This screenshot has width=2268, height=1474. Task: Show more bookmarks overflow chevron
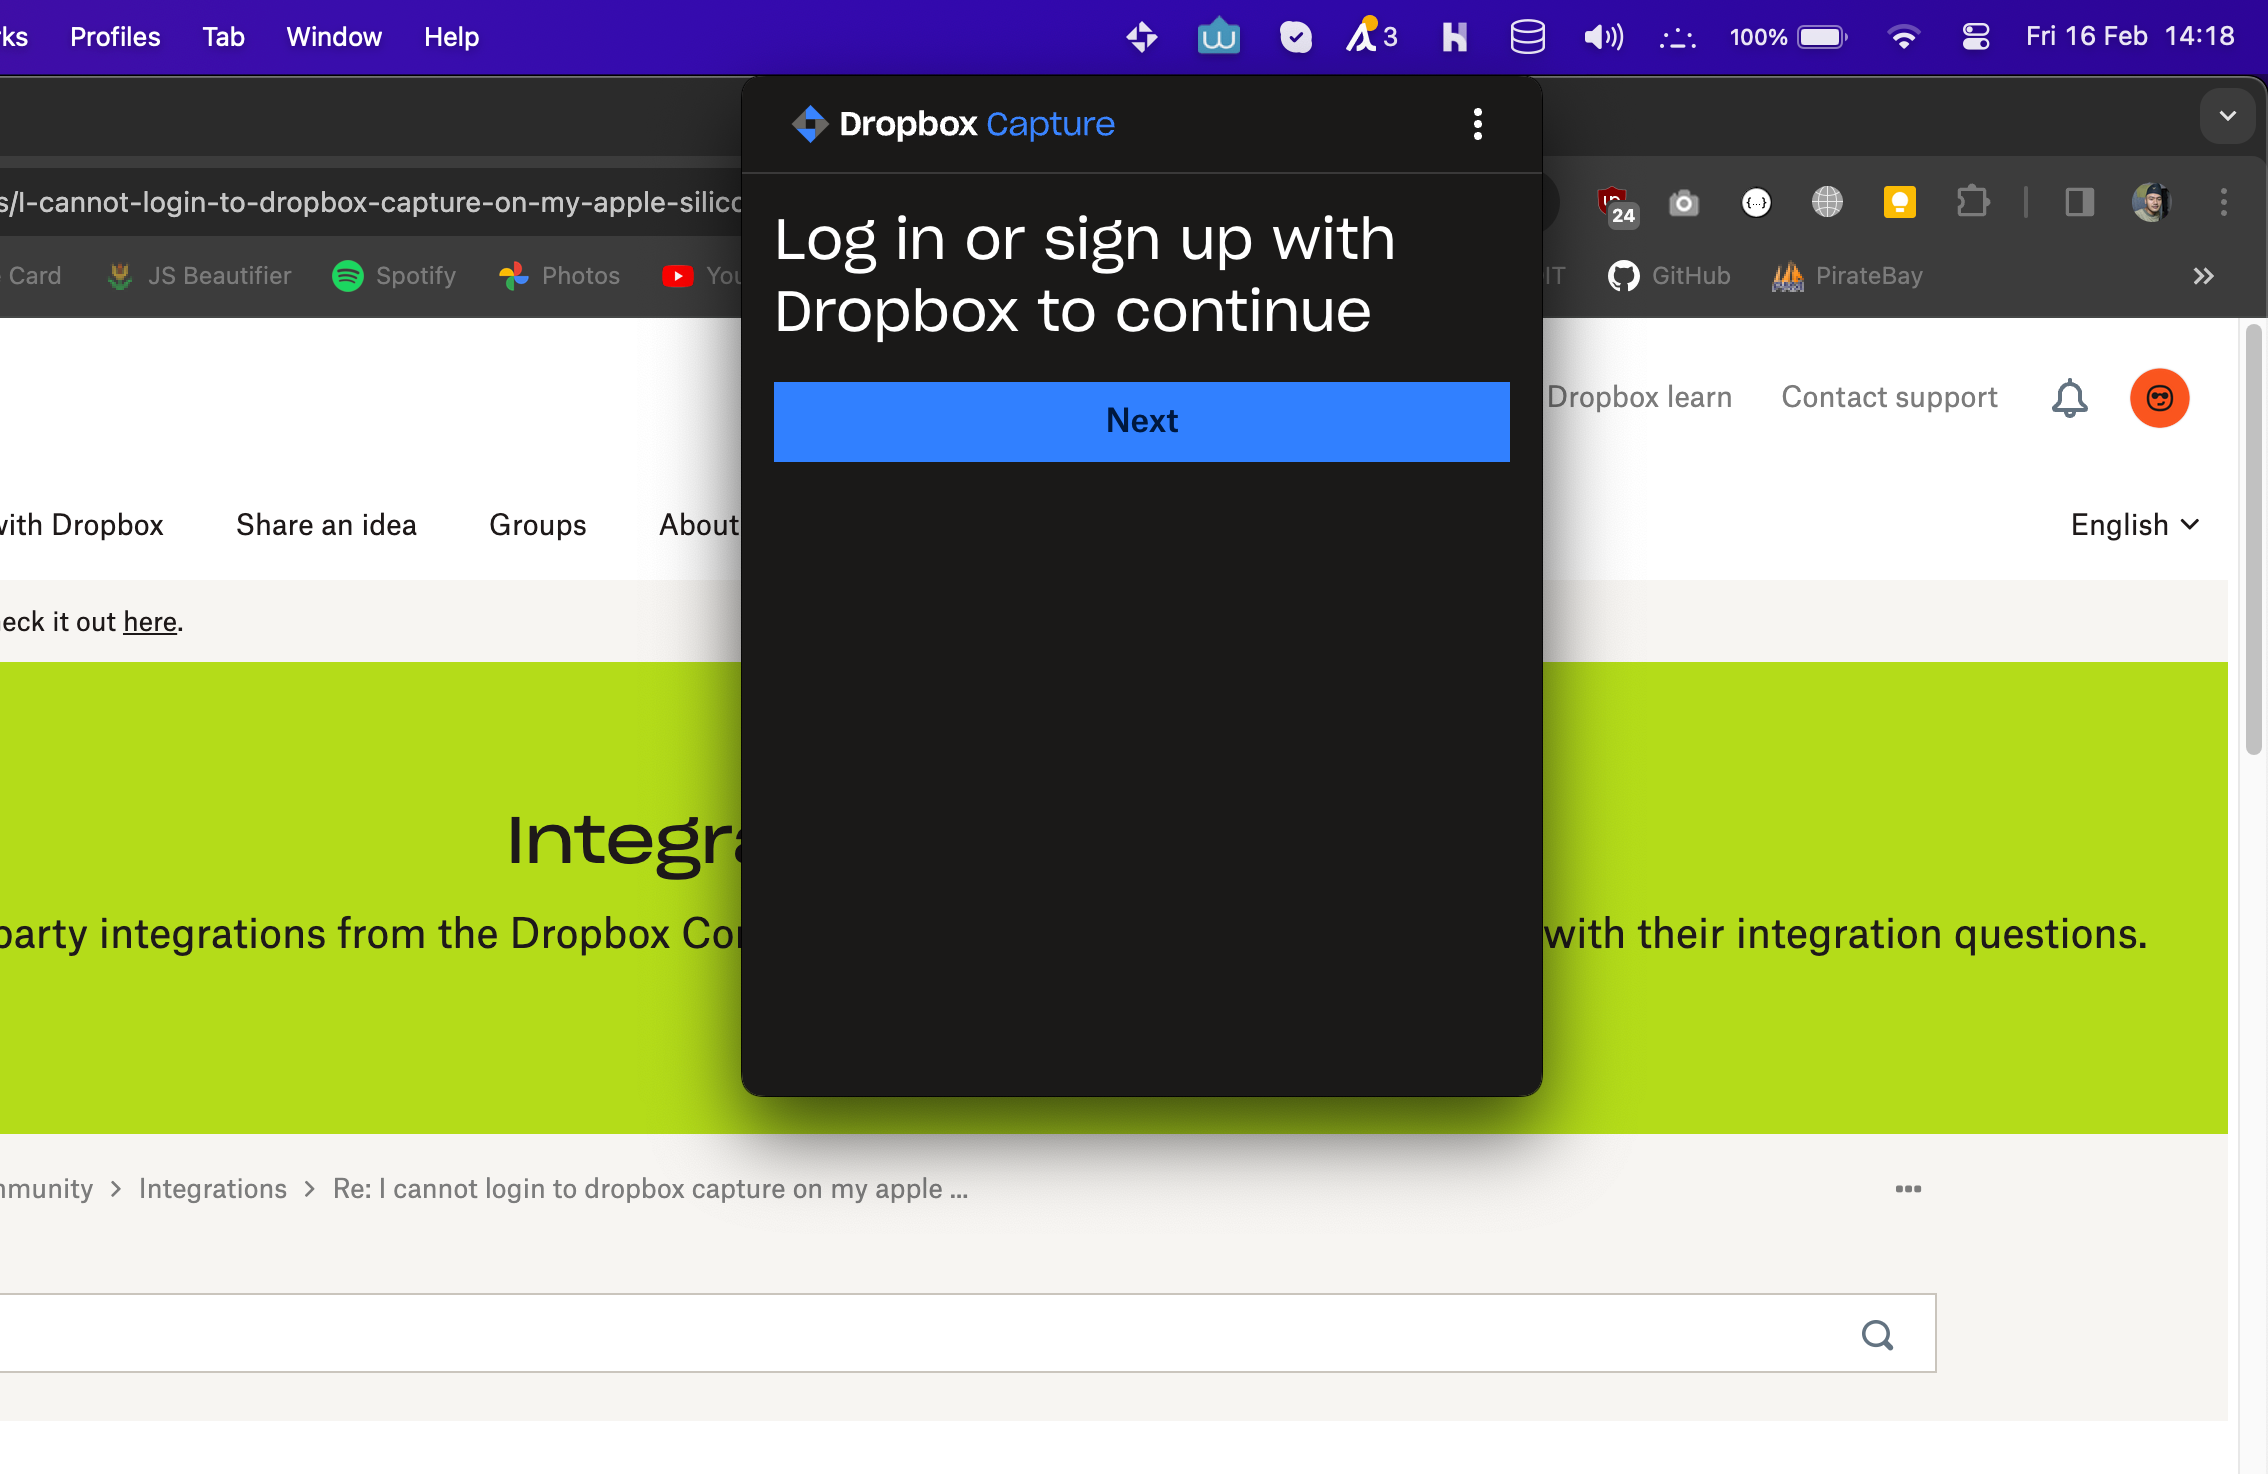click(2203, 276)
